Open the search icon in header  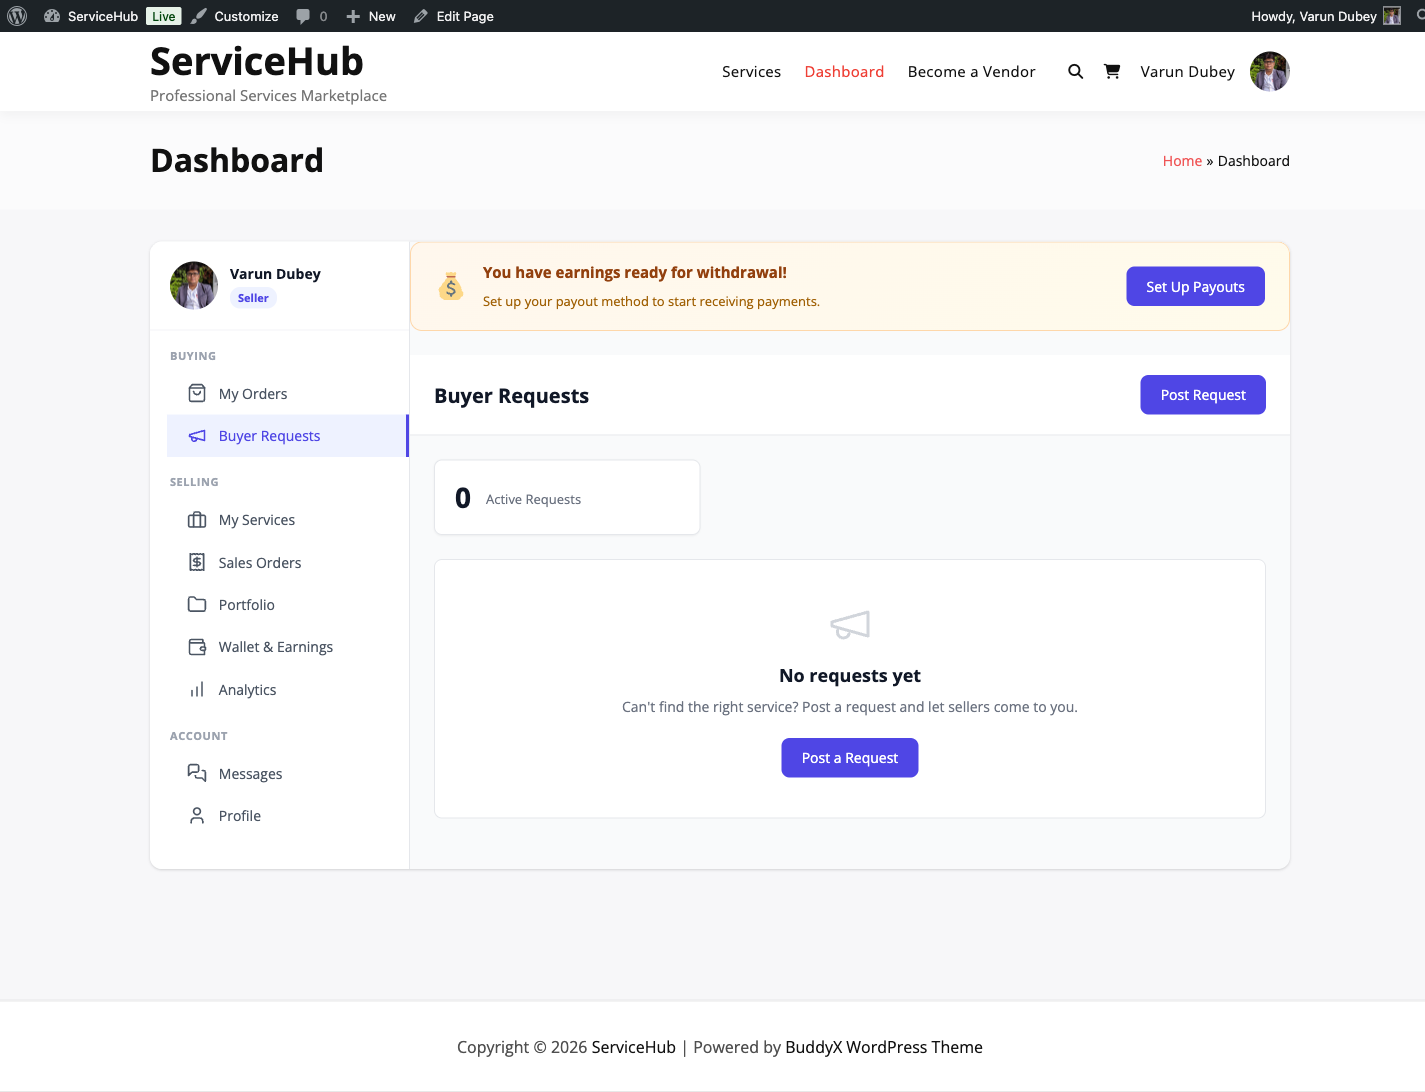click(x=1075, y=71)
